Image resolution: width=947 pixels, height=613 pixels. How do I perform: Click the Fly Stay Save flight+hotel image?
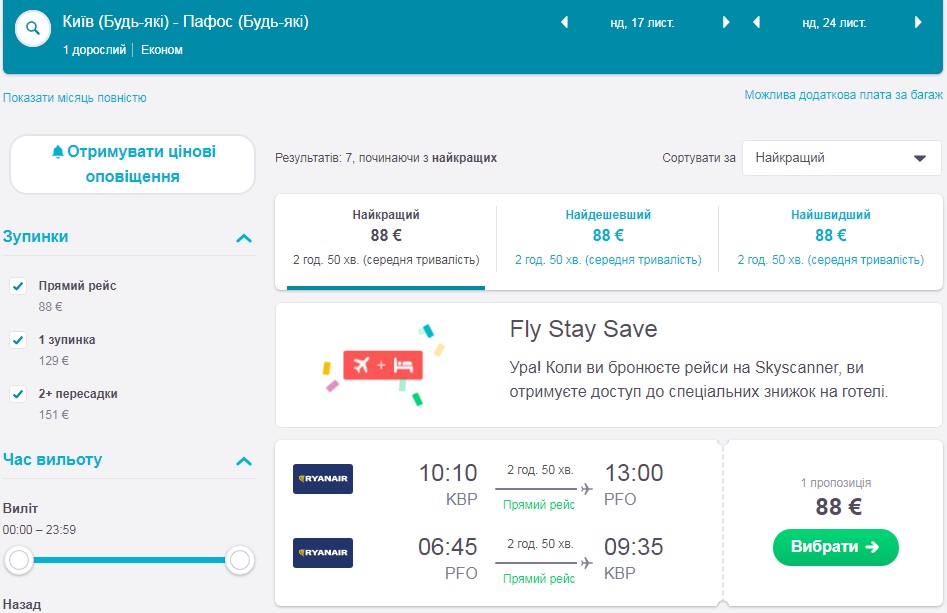383,365
